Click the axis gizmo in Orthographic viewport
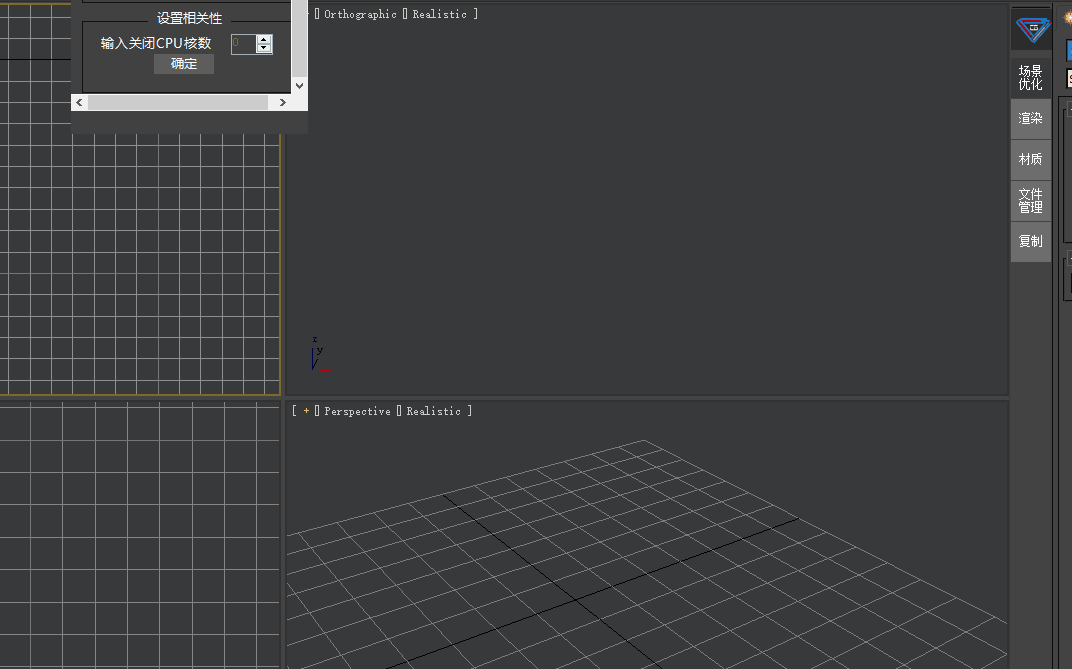This screenshot has width=1072, height=669. pos(318,356)
